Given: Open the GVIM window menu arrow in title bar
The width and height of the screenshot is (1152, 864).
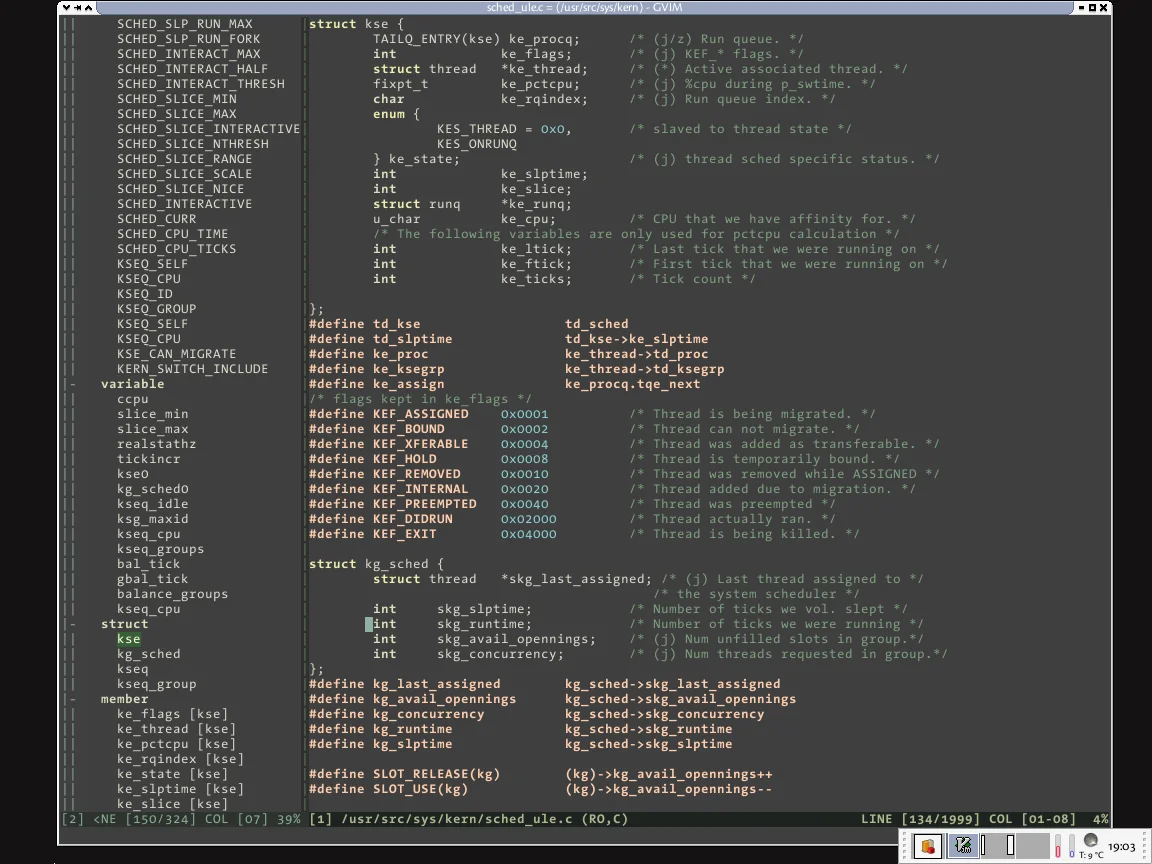Looking at the screenshot, I should [x=66, y=7].
